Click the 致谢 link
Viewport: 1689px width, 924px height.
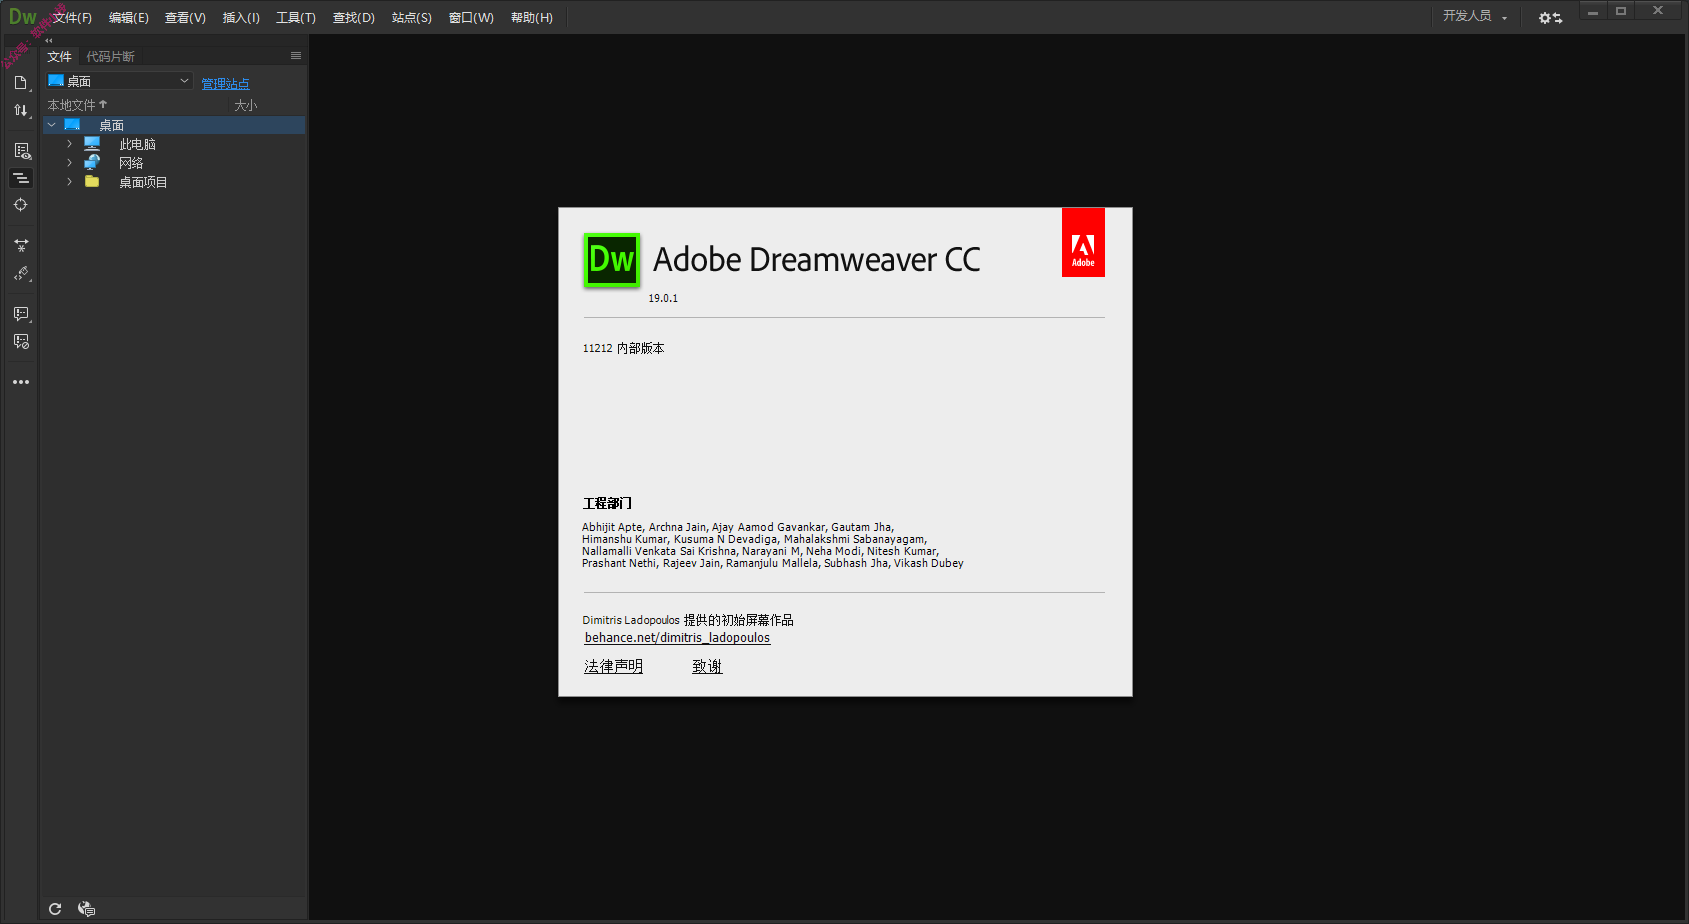coord(707,666)
